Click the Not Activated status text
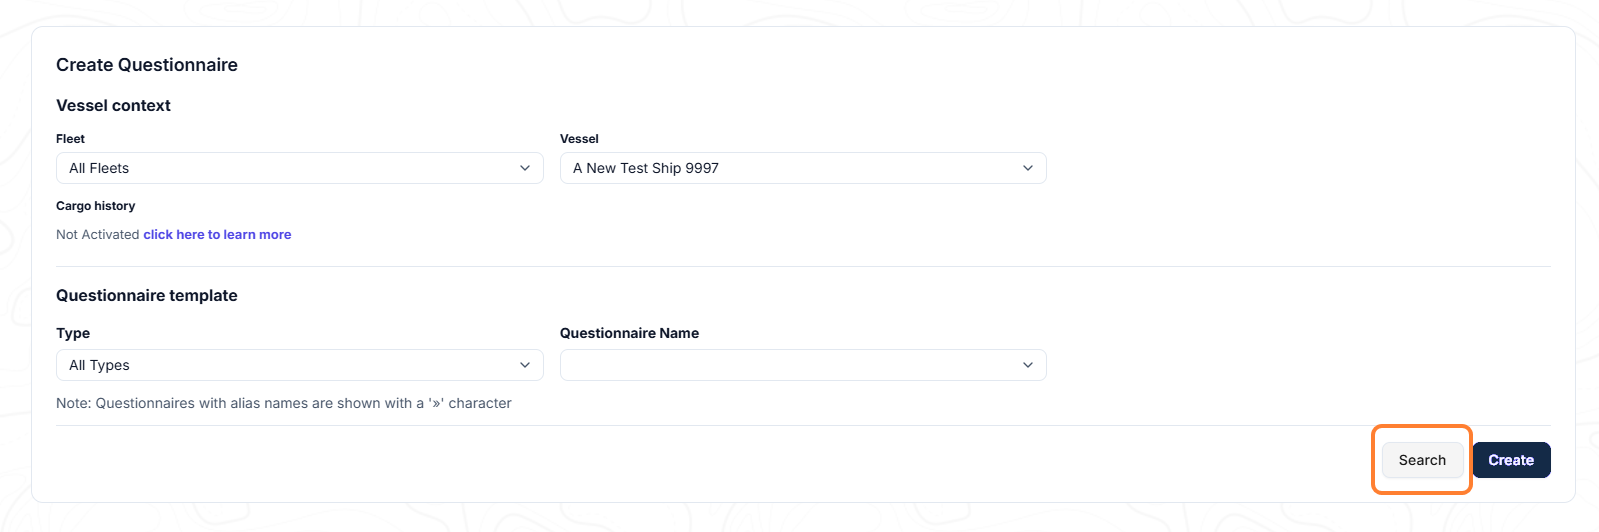The width and height of the screenshot is (1599, 532). [98, 234]
